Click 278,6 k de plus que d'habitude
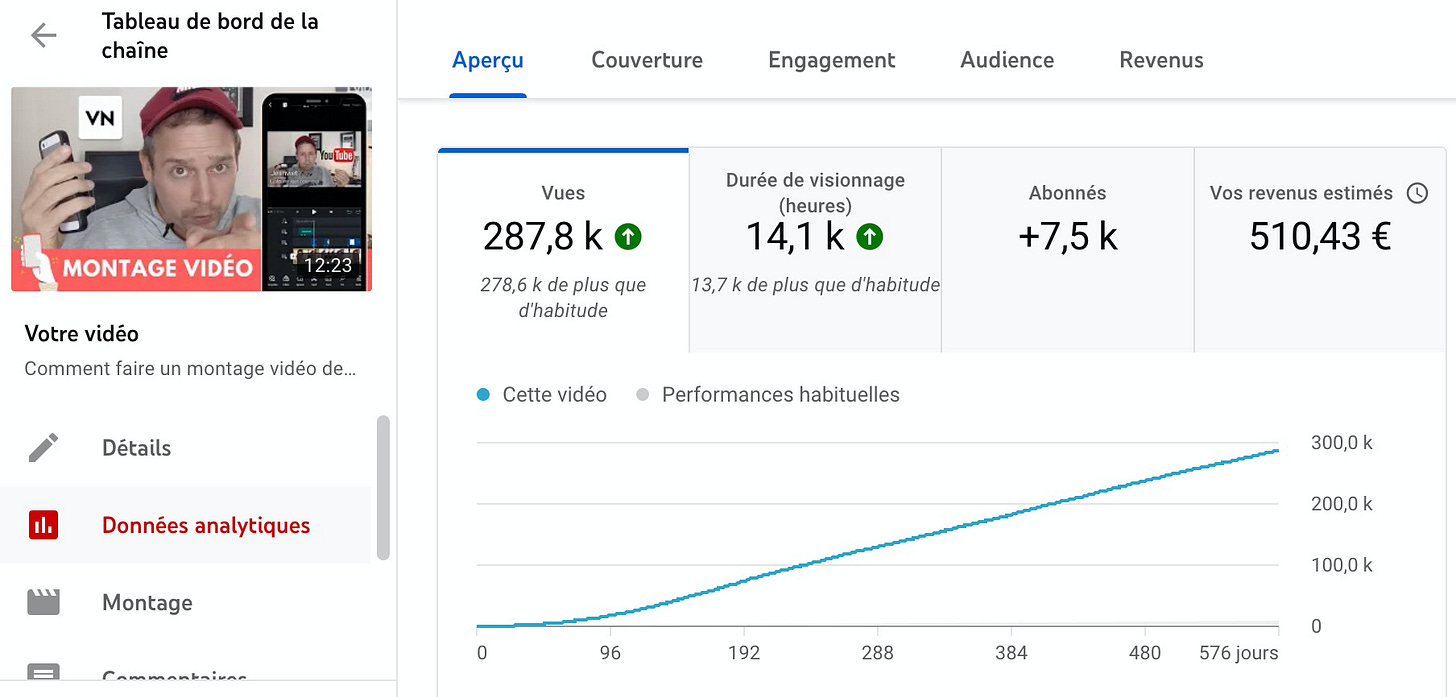 [563, 297]
